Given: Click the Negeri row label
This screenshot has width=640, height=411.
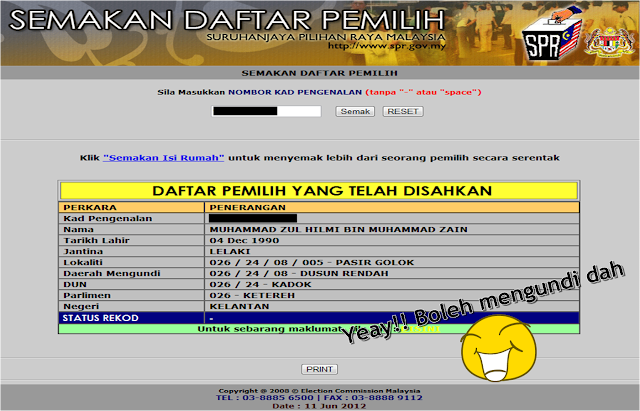Looking at the screenshot, I should [81, 307].
